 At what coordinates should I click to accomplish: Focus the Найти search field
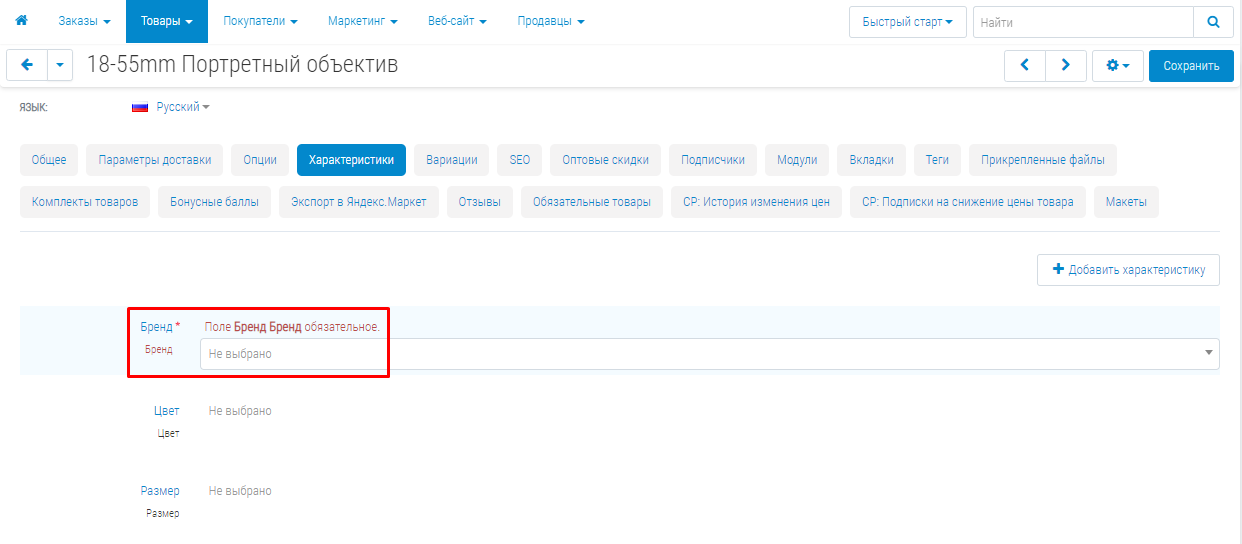pos(1082,22)
